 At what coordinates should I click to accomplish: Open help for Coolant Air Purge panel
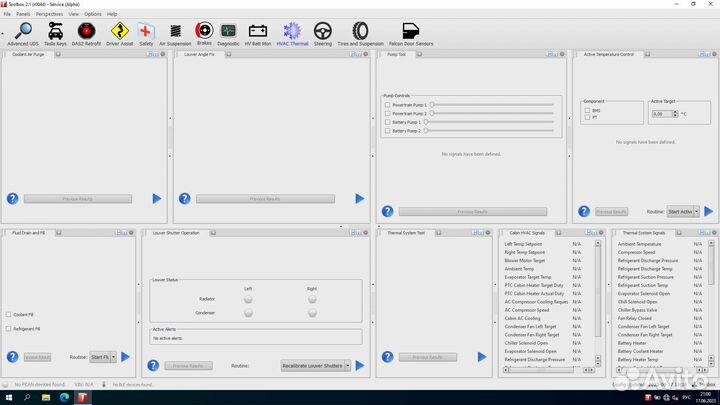pyautogui.click(x=12, y=198)
